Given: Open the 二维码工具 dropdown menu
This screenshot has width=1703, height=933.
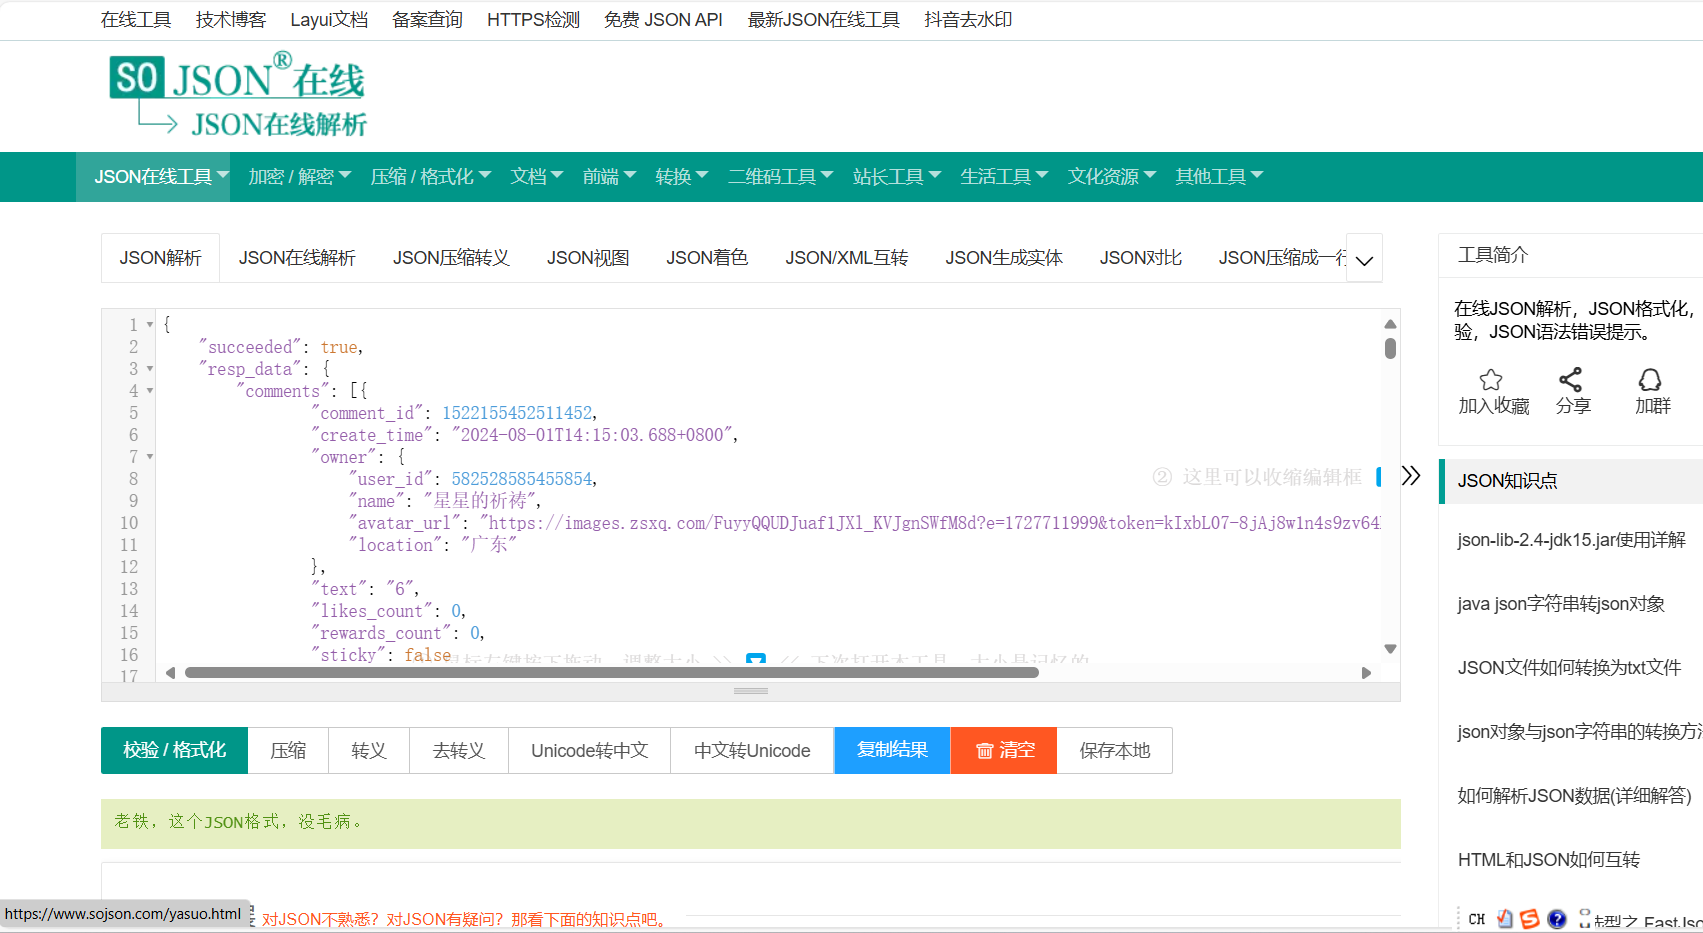Looking at the screenshot, I should pos(780,177).
